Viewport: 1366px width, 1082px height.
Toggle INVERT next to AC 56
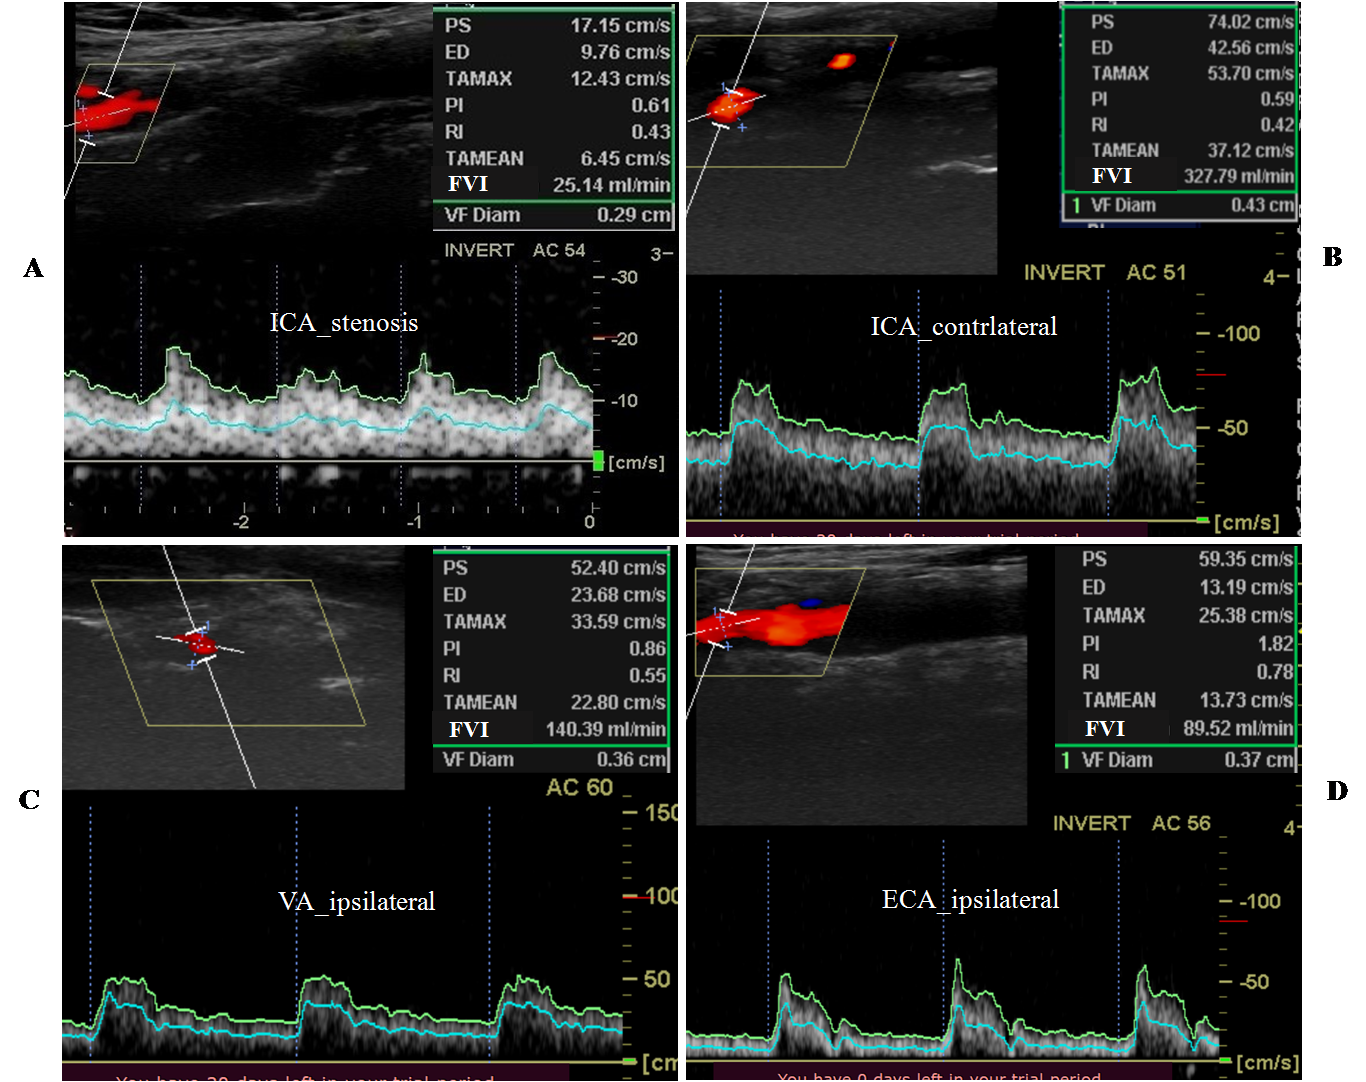1091,824
